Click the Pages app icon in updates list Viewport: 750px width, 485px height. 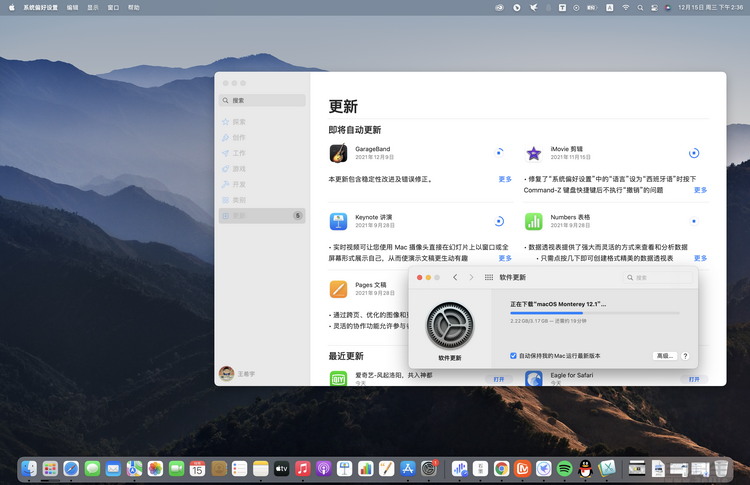pyautogui.click(x=338, y=289)
